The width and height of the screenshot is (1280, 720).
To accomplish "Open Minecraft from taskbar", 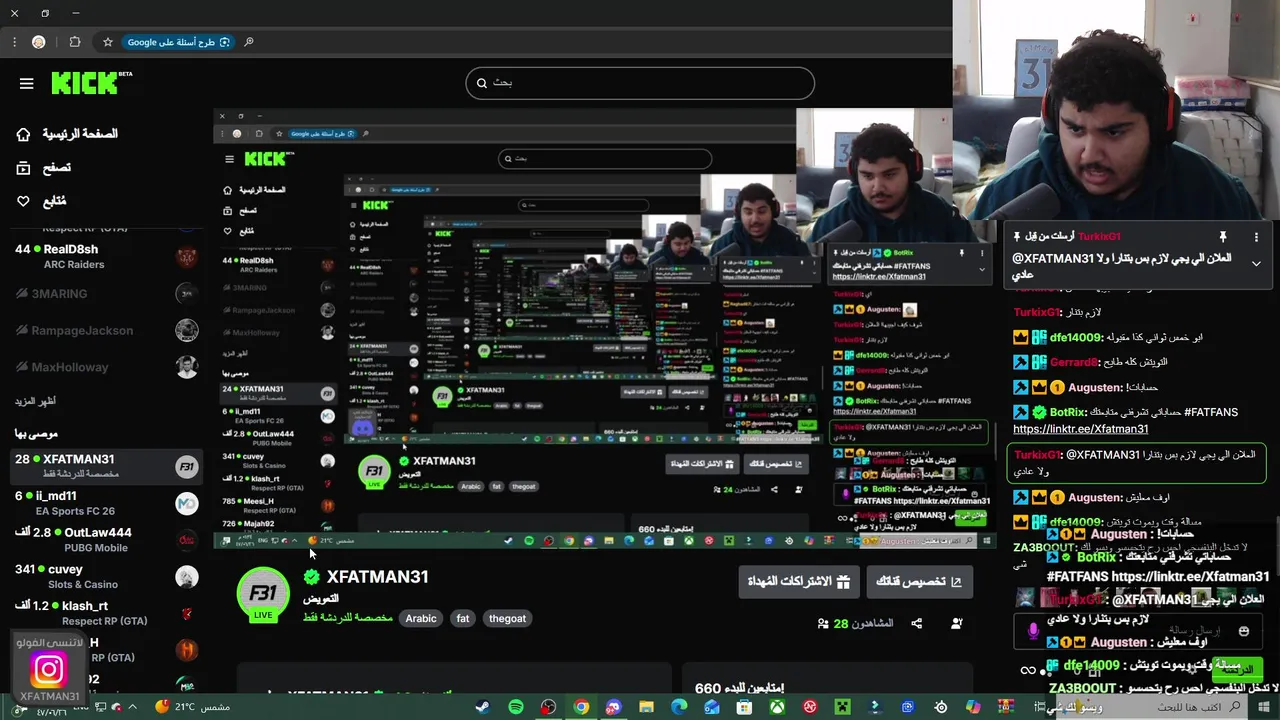I will pos(843,707).
